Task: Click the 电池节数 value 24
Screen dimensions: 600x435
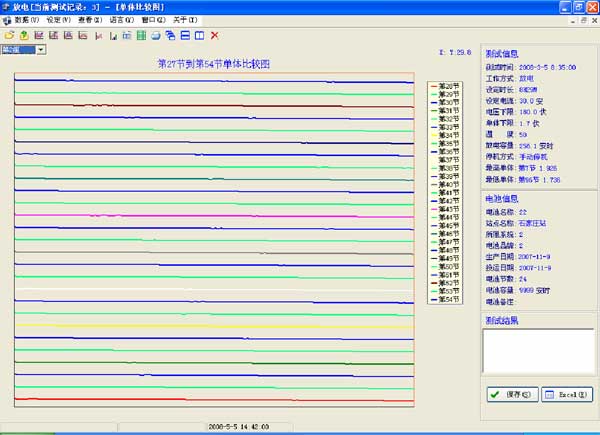Action: (523, 279)
